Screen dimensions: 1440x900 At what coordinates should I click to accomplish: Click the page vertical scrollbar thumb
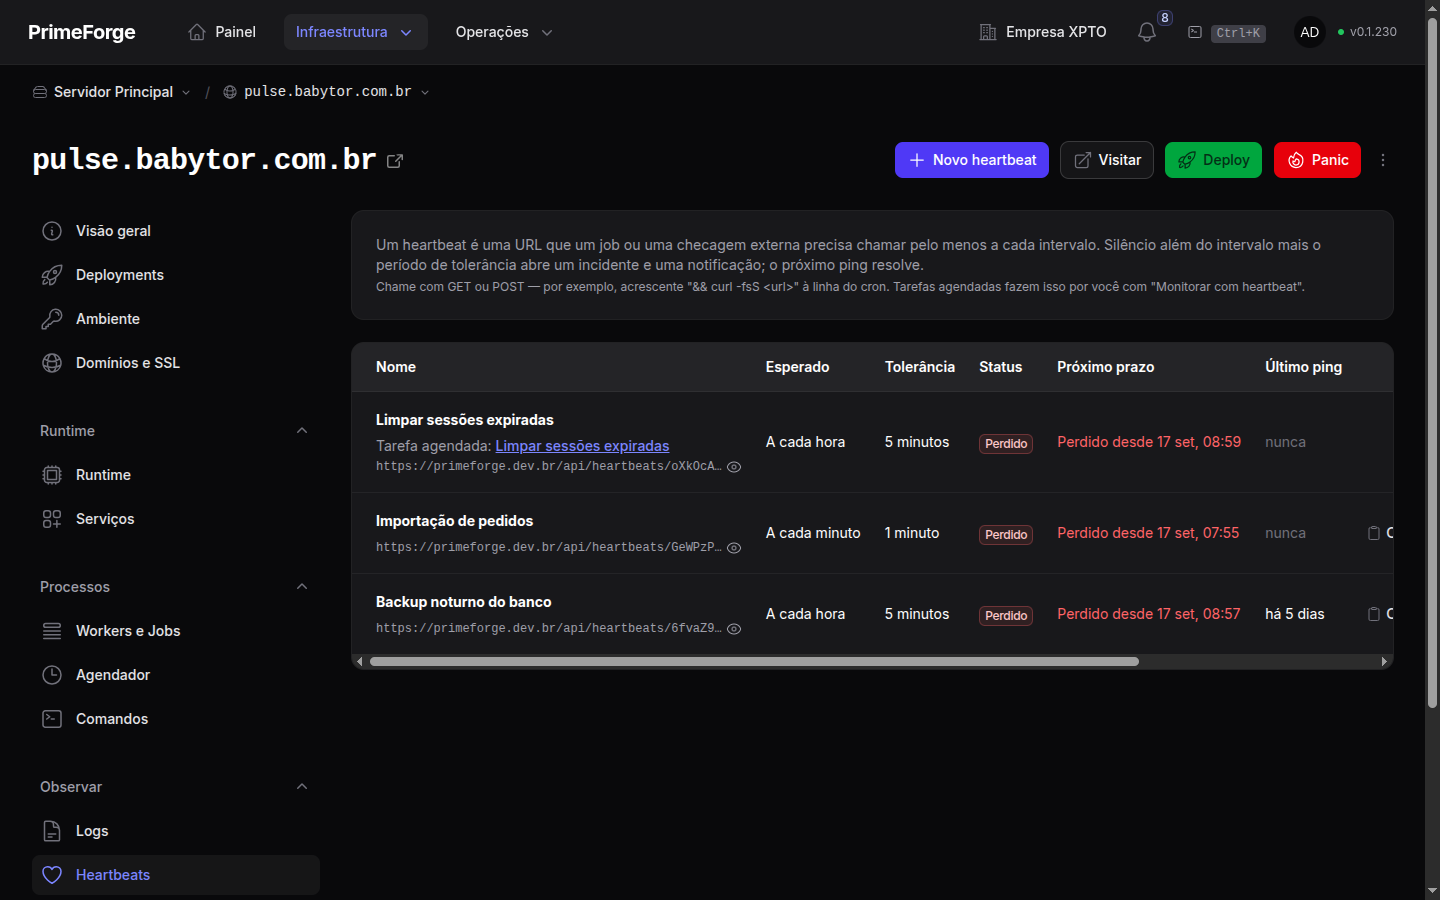(x=1432, y=364)
